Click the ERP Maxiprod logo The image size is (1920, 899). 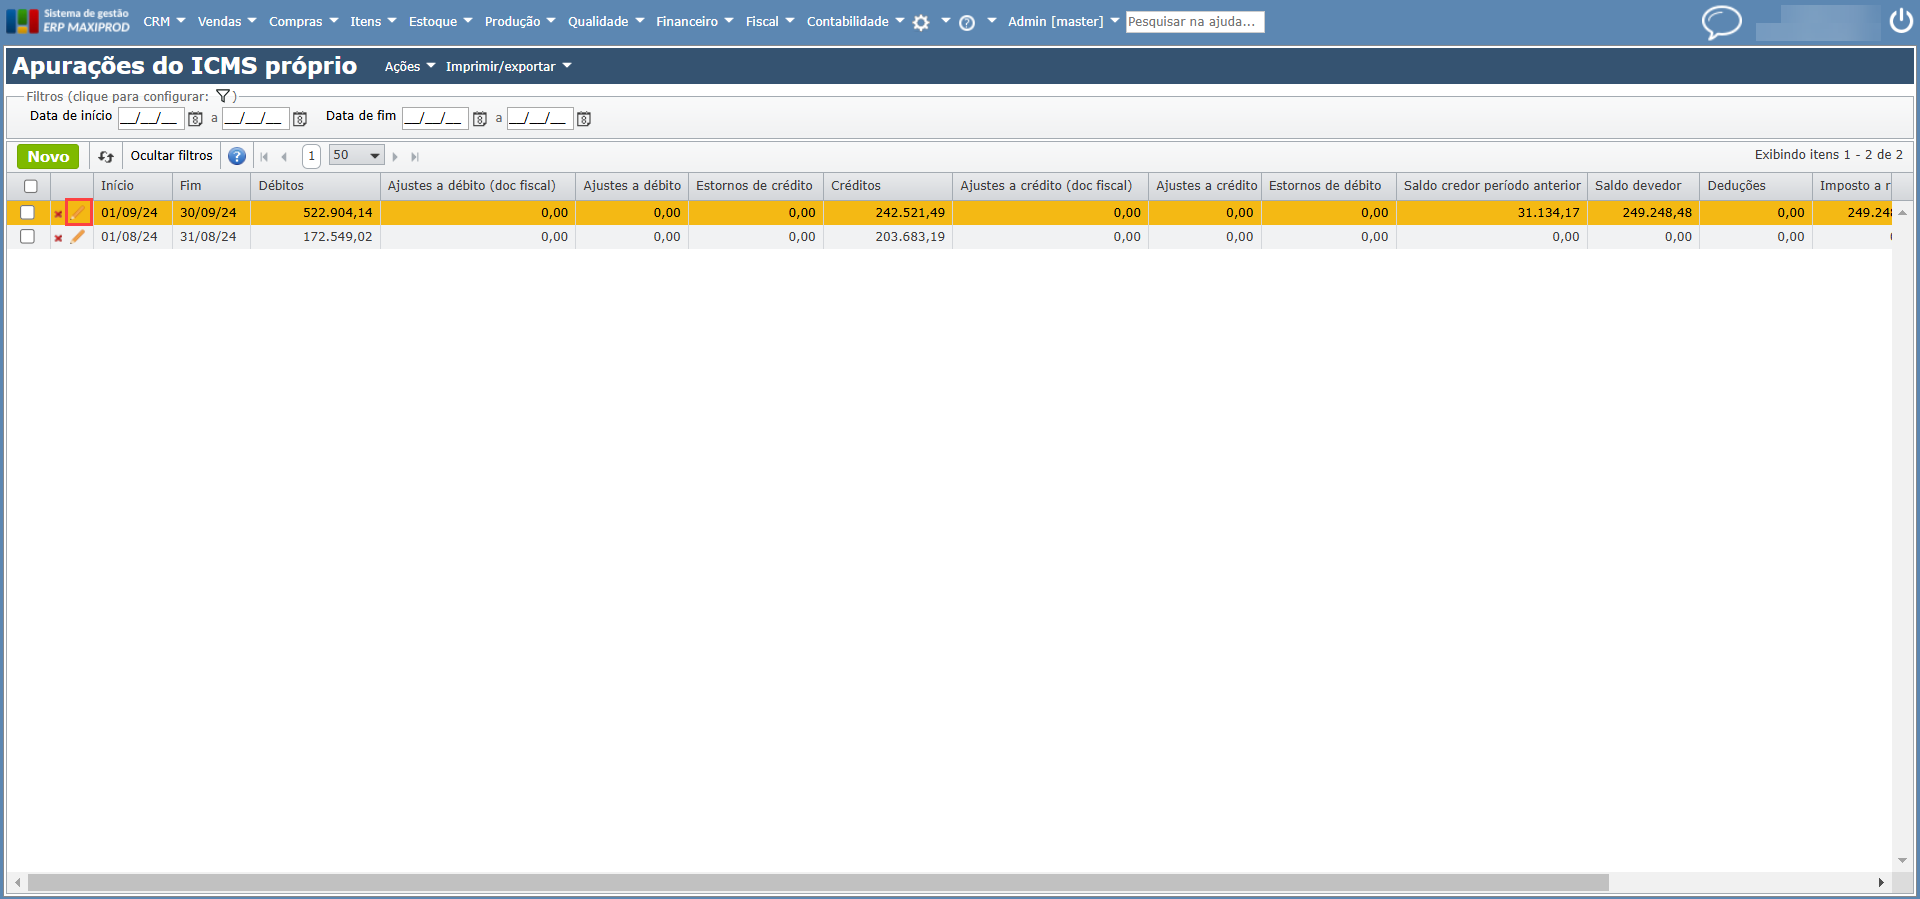[68, 21]
